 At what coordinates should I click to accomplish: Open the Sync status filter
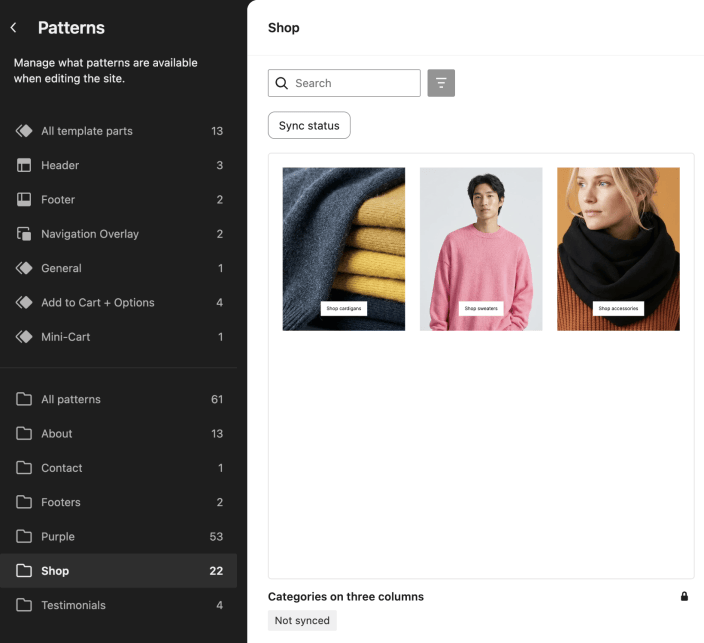click(x=309, y=125)
